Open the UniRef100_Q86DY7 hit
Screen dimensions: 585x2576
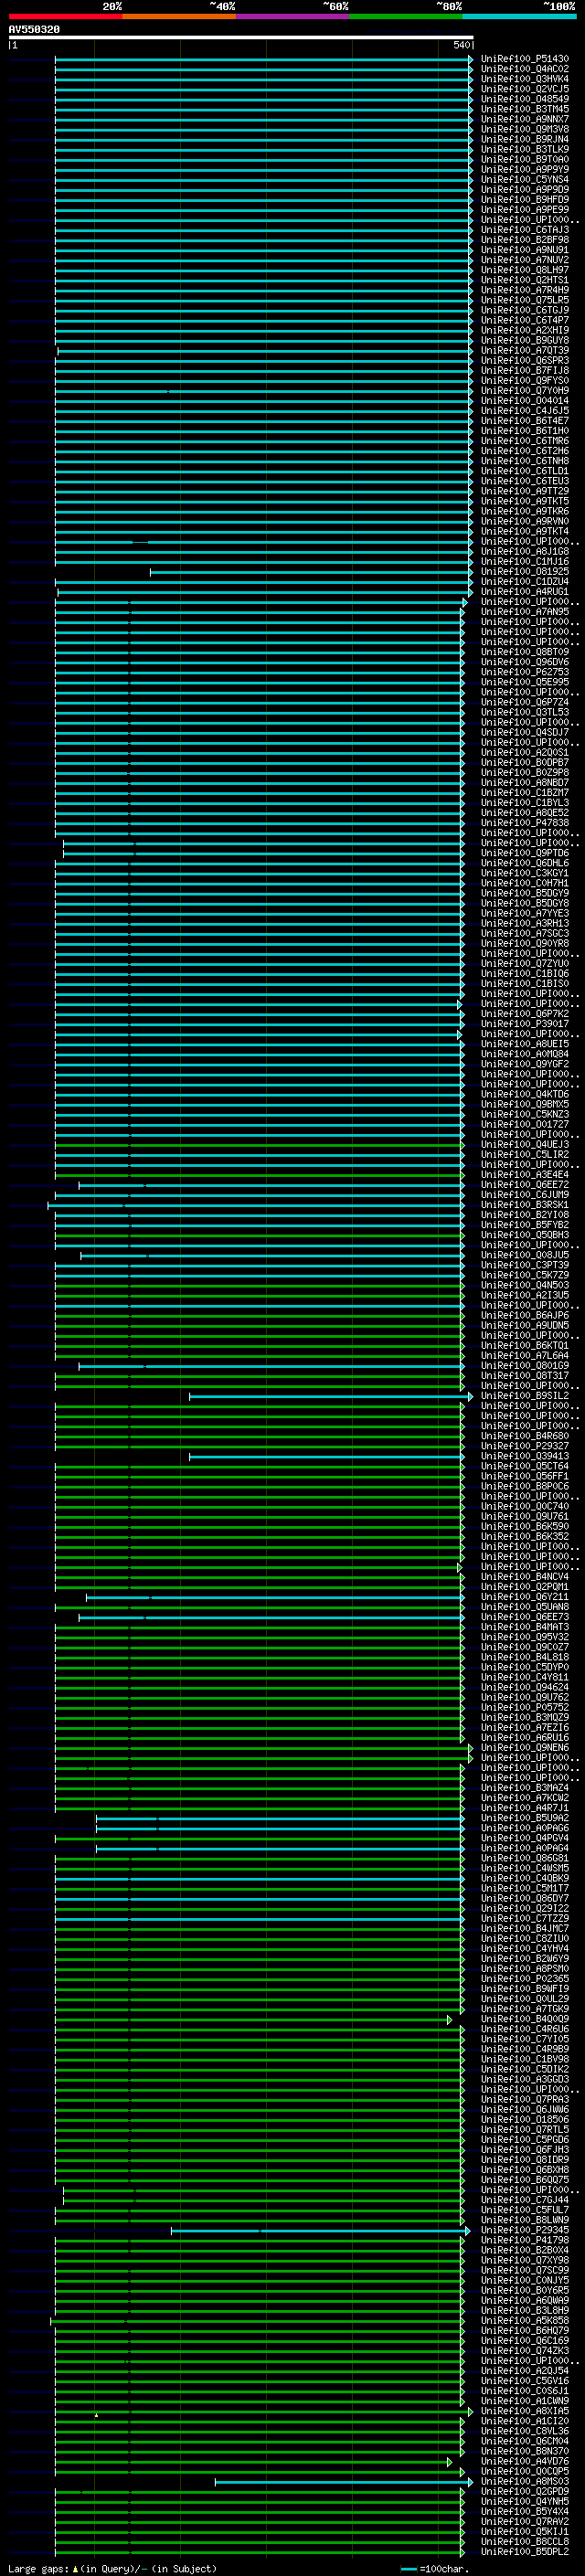(x=525, y=1899)
